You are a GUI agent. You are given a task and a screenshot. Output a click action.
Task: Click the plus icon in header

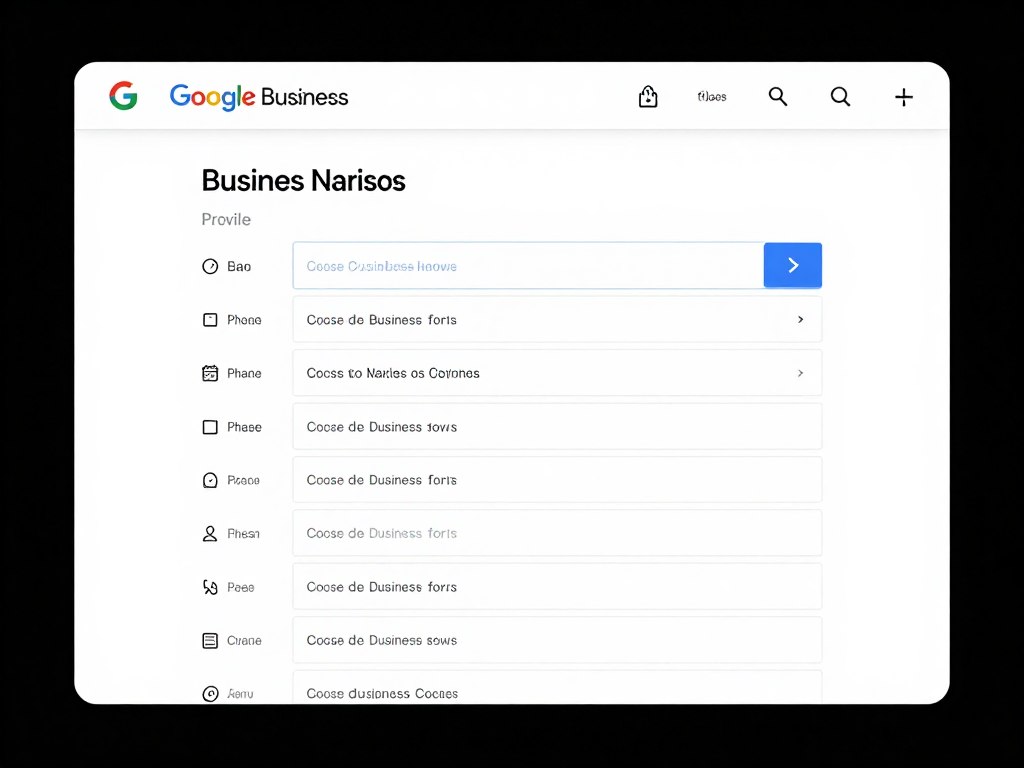point(904,97)
